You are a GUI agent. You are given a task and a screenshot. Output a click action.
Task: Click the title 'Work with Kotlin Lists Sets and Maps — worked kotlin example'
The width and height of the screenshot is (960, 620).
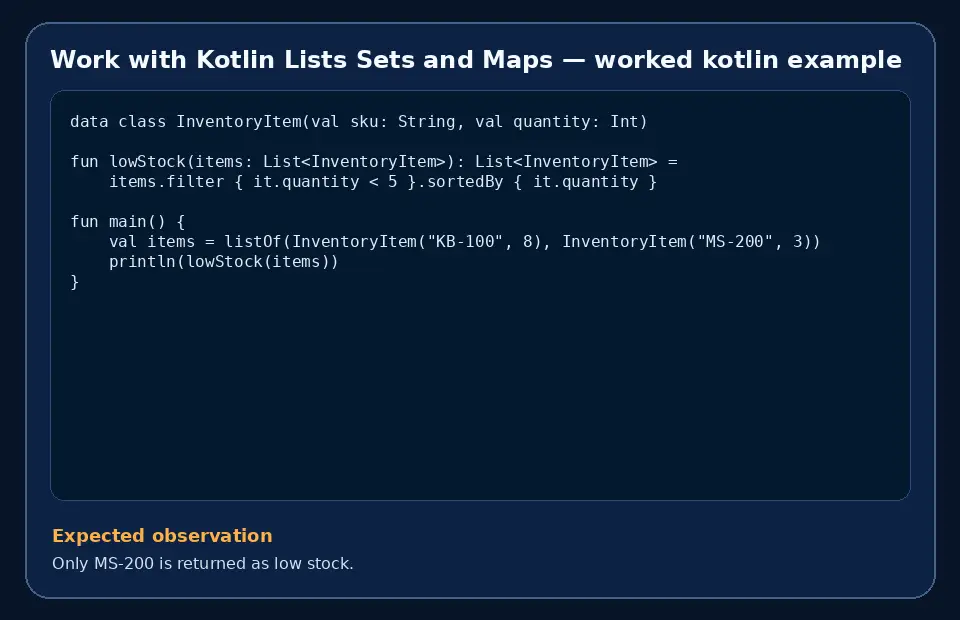point(476,60)
